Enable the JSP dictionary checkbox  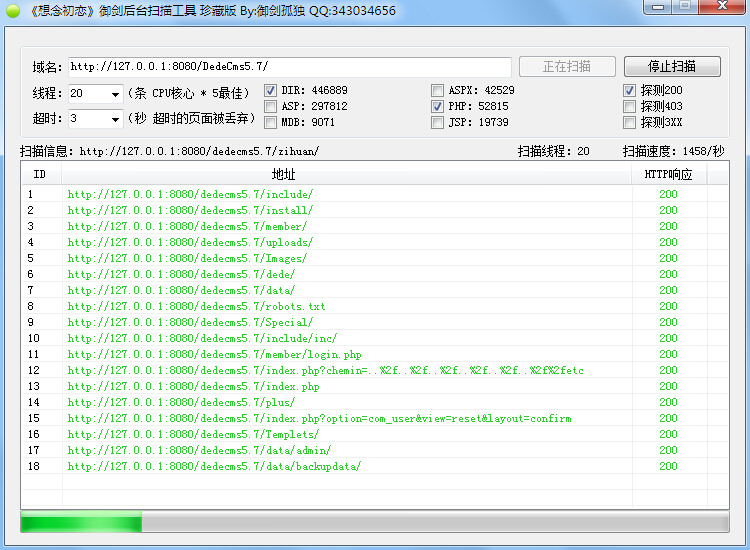tap(438, 123)
